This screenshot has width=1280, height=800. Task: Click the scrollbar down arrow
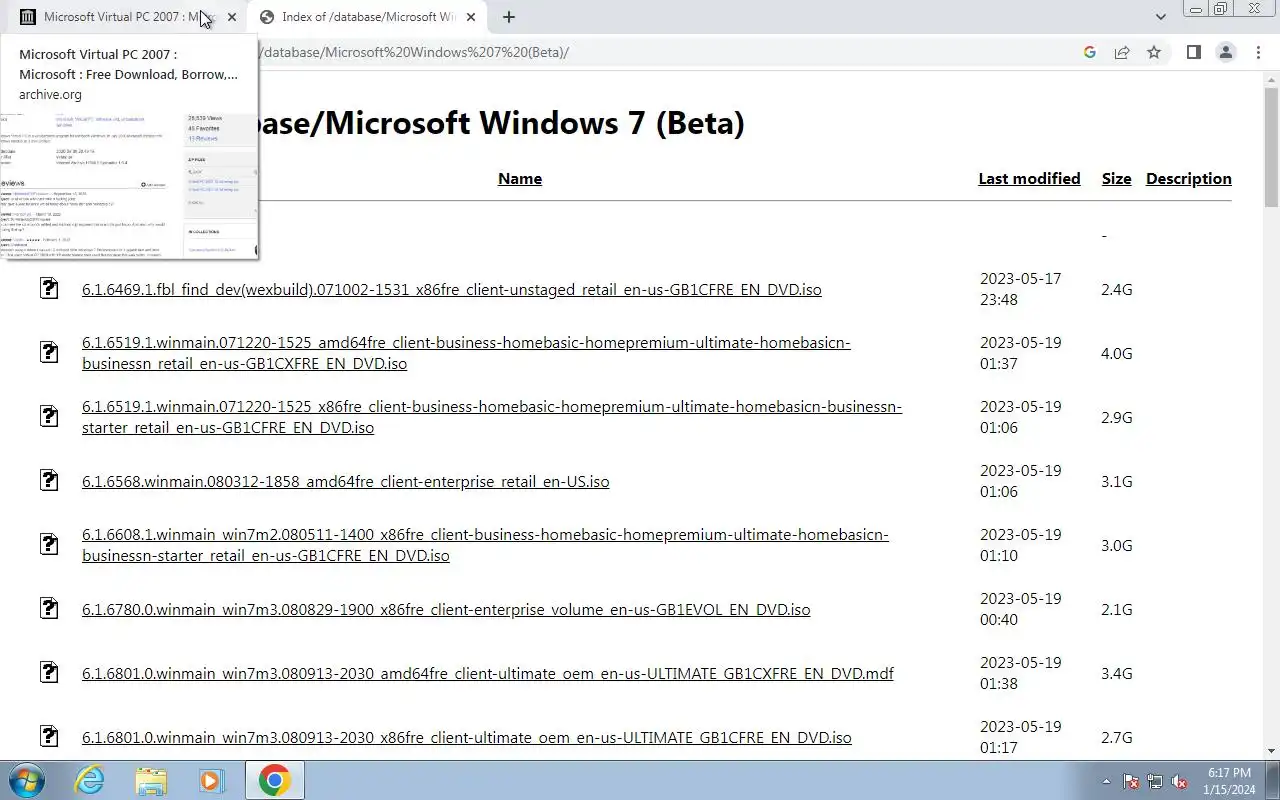pyautogui.click(x=1271, y=751)
